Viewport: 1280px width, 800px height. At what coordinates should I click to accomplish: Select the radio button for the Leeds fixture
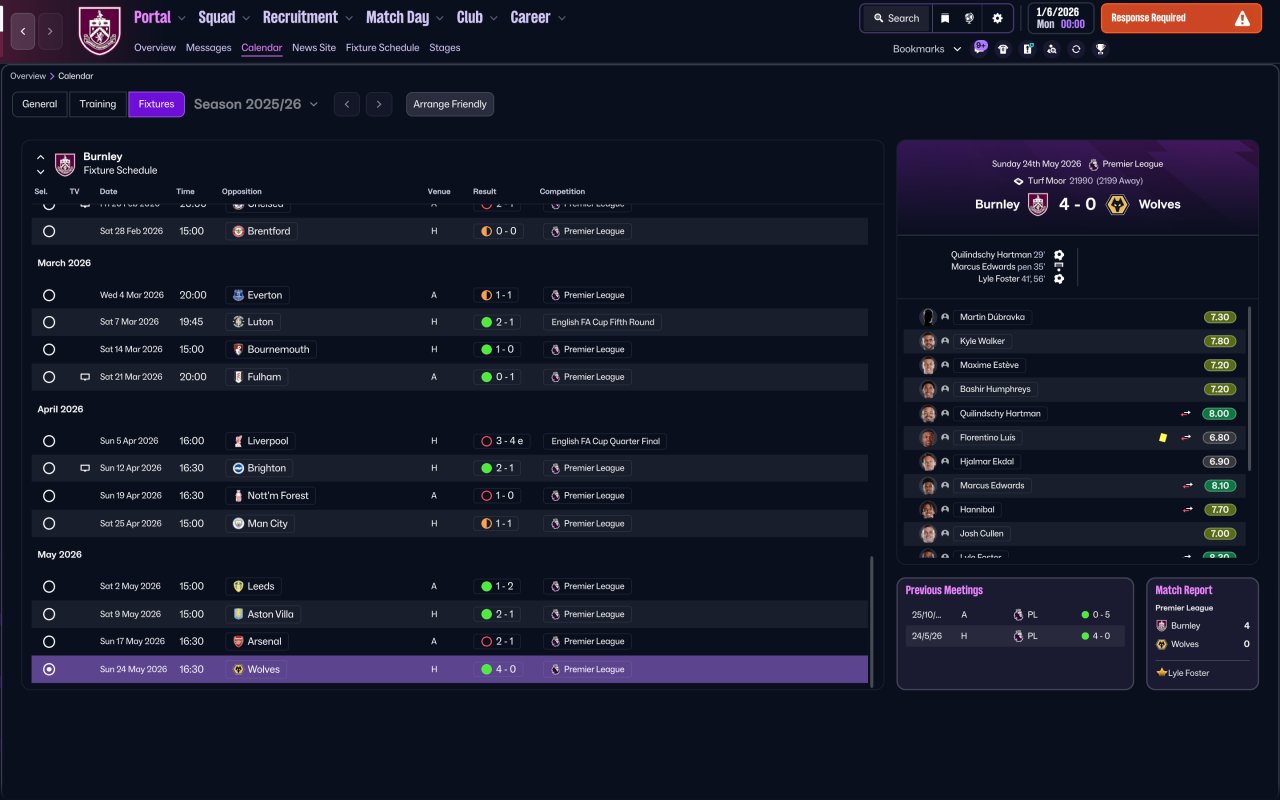click(x=49, y=587)
